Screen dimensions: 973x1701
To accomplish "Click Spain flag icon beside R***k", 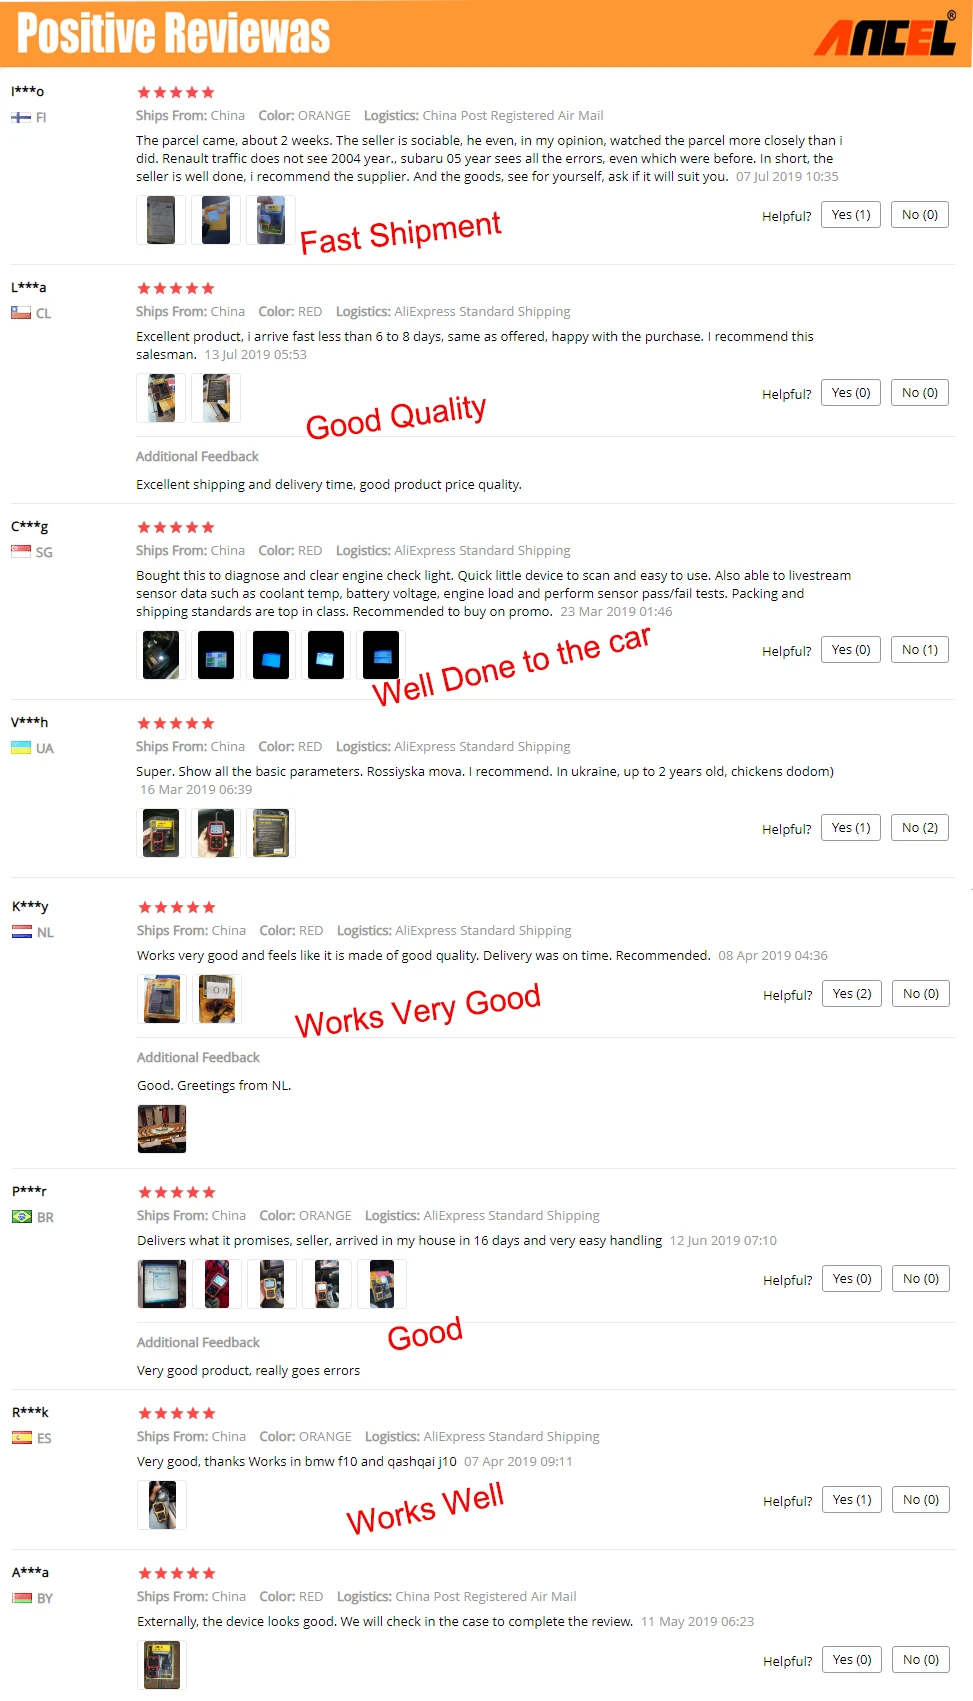I will (22, 1438).
